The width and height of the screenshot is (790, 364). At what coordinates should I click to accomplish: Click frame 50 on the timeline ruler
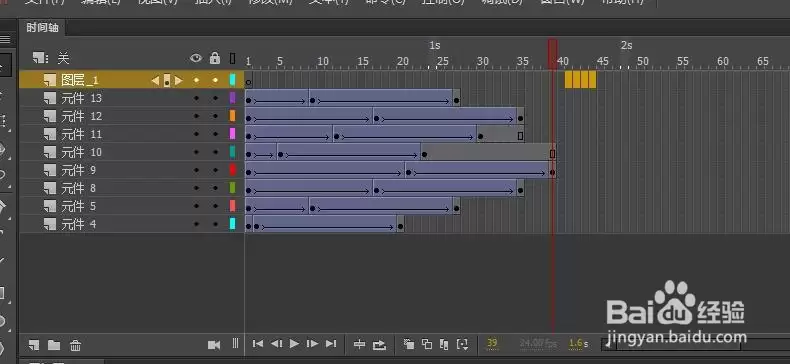coord(642,62)
